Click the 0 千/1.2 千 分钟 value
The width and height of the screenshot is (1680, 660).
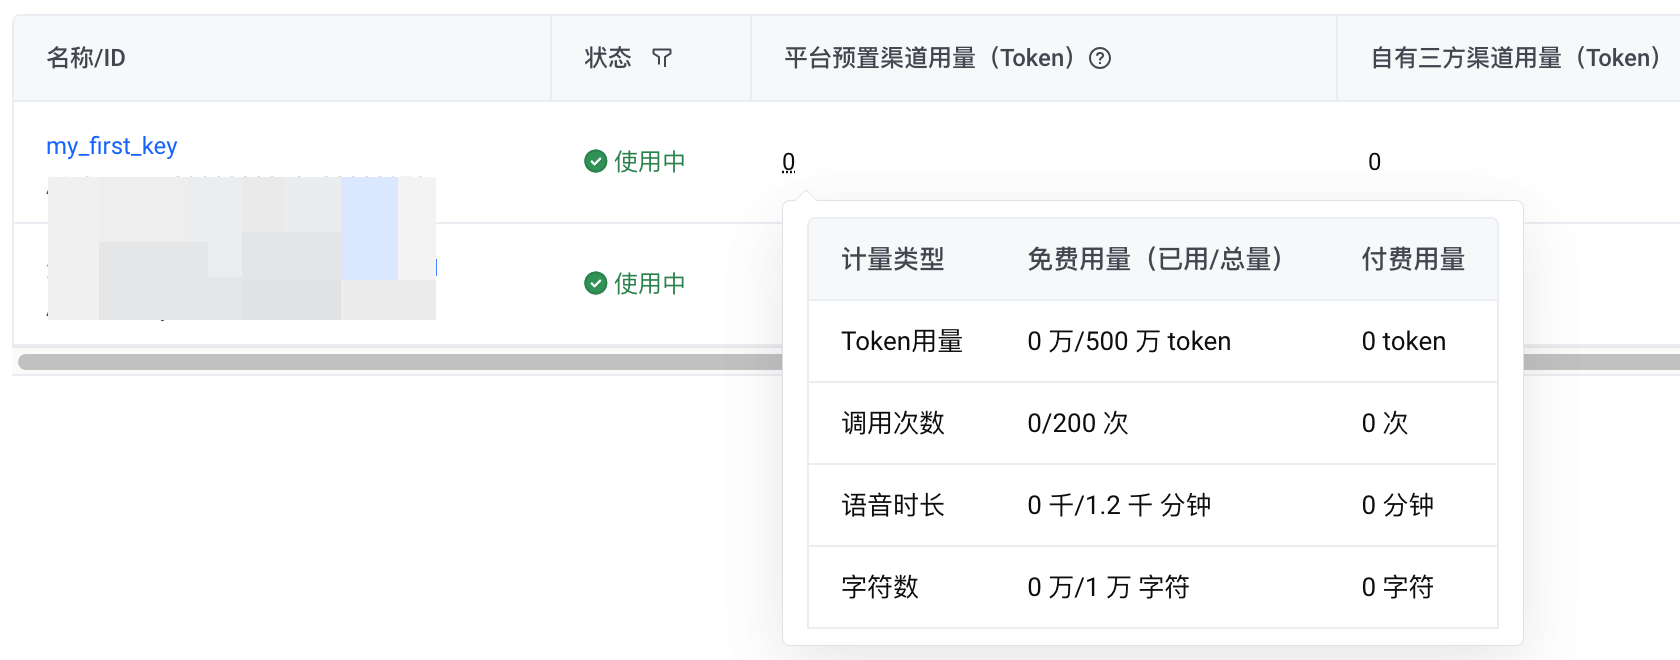(1118, 506)
